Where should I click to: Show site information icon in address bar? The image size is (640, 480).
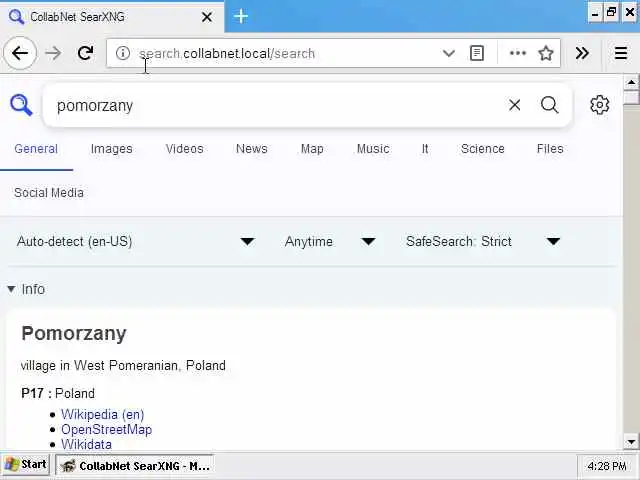[122, 53]
